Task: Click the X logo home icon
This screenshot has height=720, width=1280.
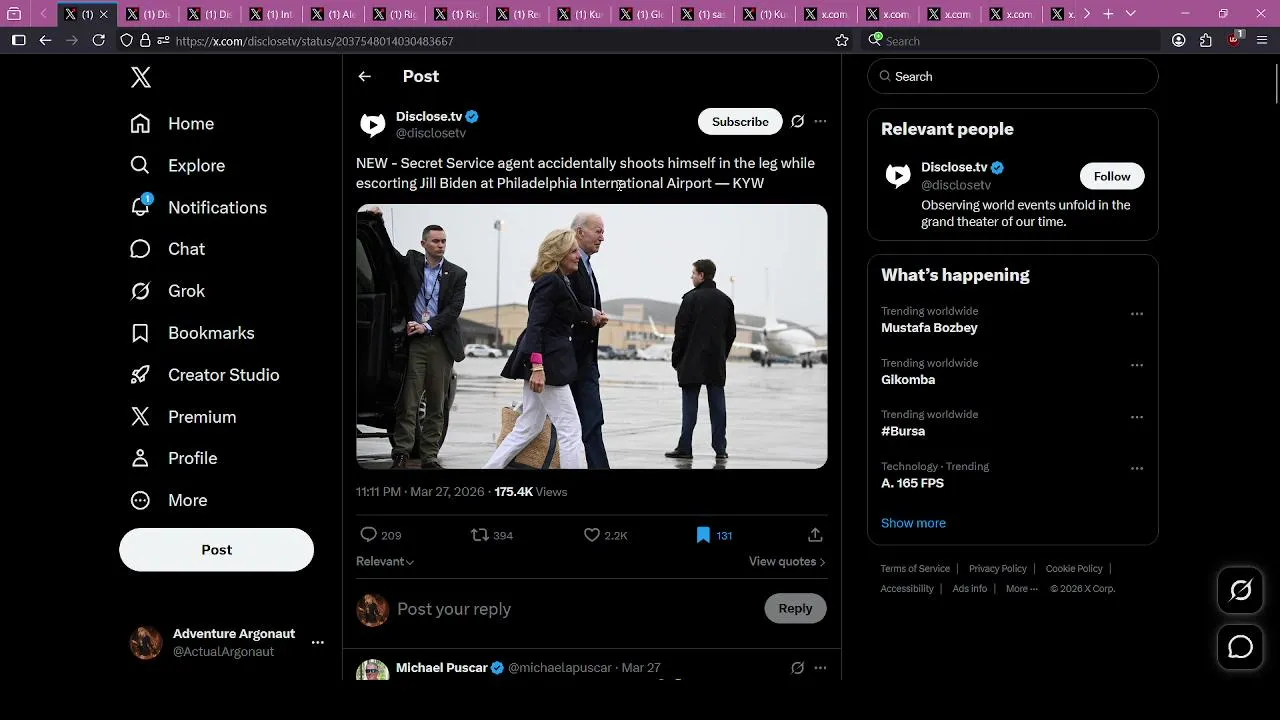Action: click(141, 78)
